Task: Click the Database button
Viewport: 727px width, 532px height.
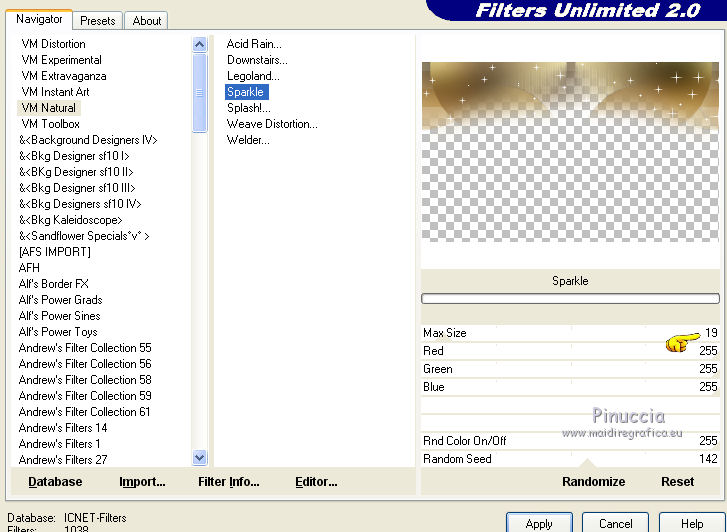Action: 55,482
